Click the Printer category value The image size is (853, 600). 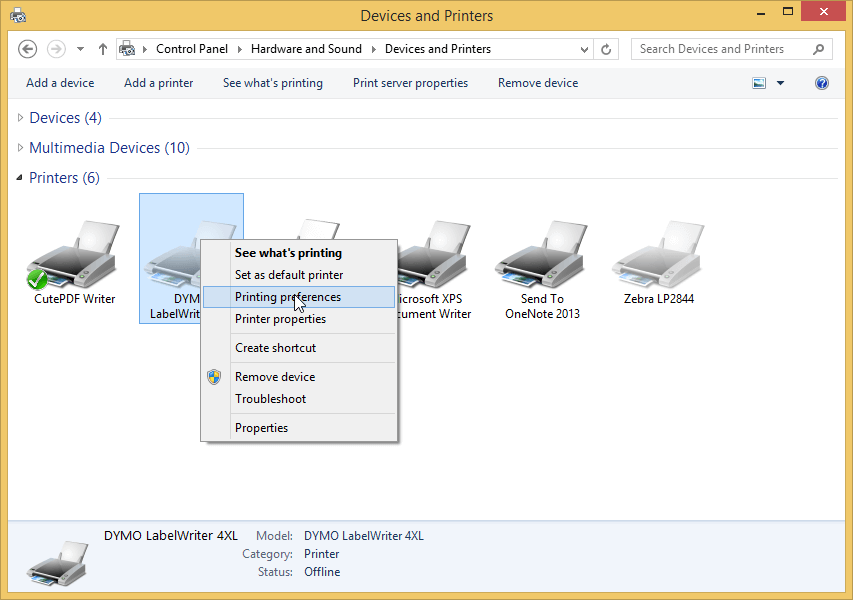[322, 554]
